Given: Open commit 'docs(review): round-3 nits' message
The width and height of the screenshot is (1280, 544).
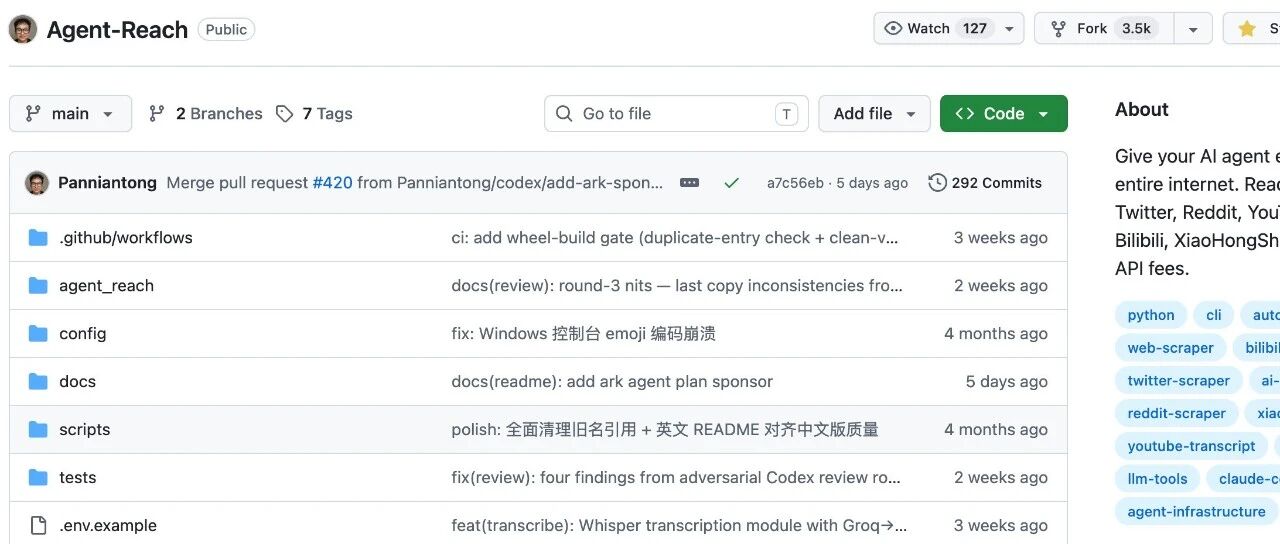Looking at the screenshot, I should pyautogui.click(x=677, y=285).
